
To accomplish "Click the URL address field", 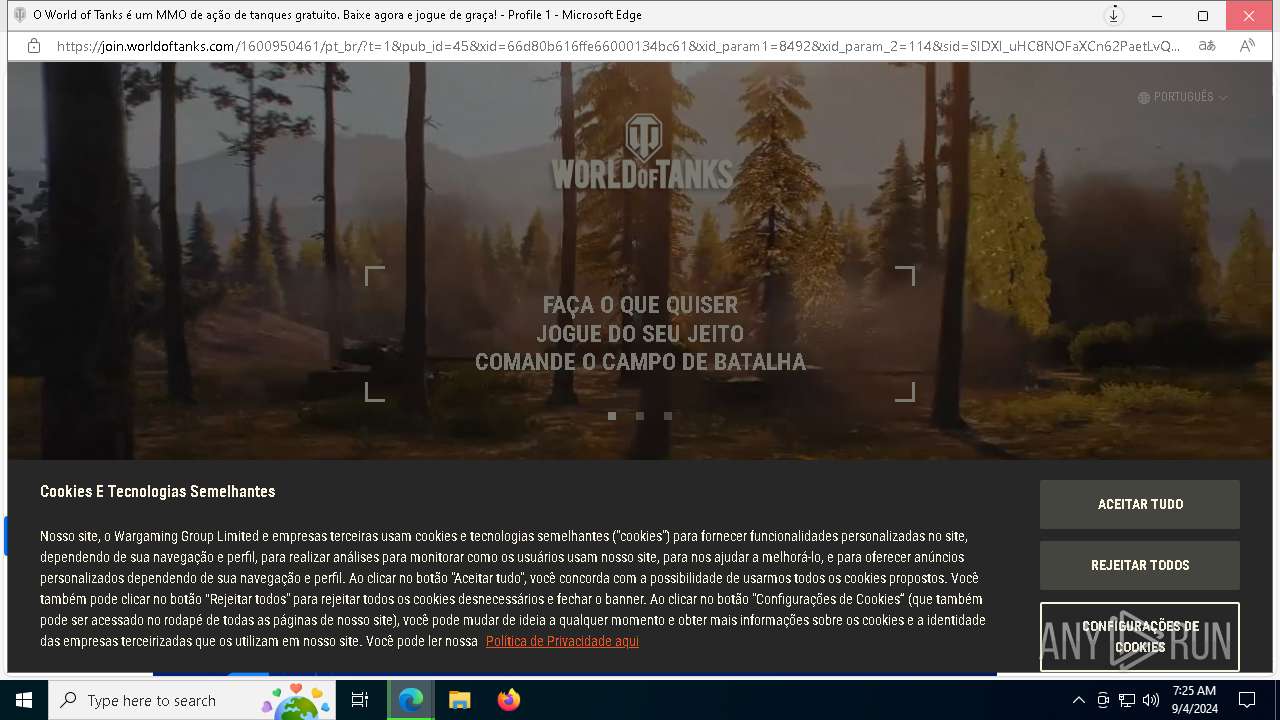I will (618, 46).
